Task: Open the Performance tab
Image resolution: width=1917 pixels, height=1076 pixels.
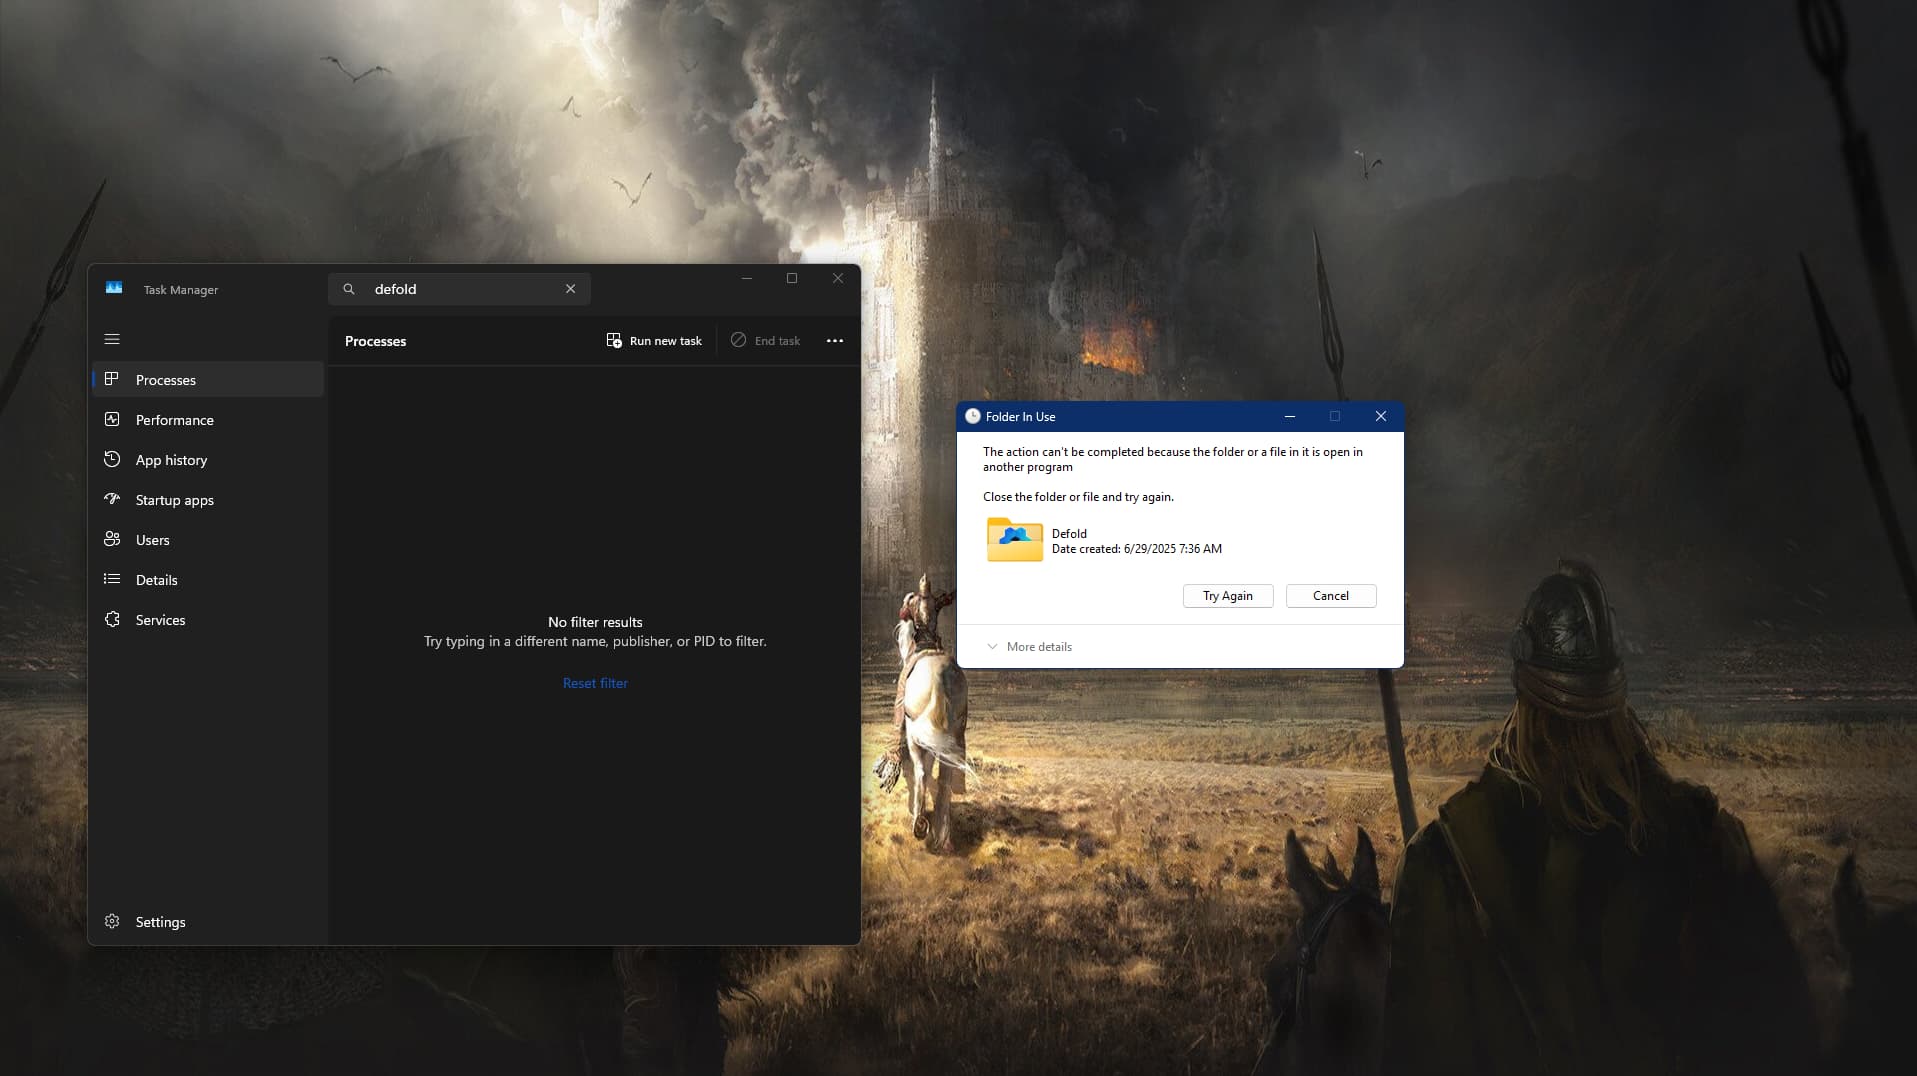Action: pos(208,420)
